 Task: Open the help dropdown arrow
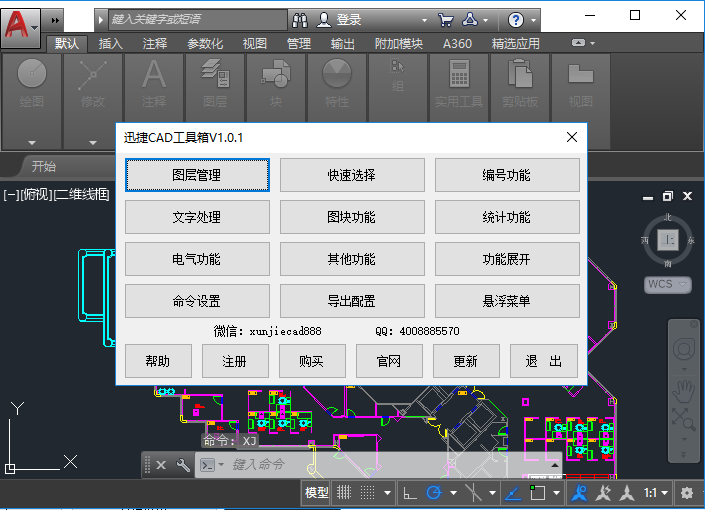click(x=533, y=20)
